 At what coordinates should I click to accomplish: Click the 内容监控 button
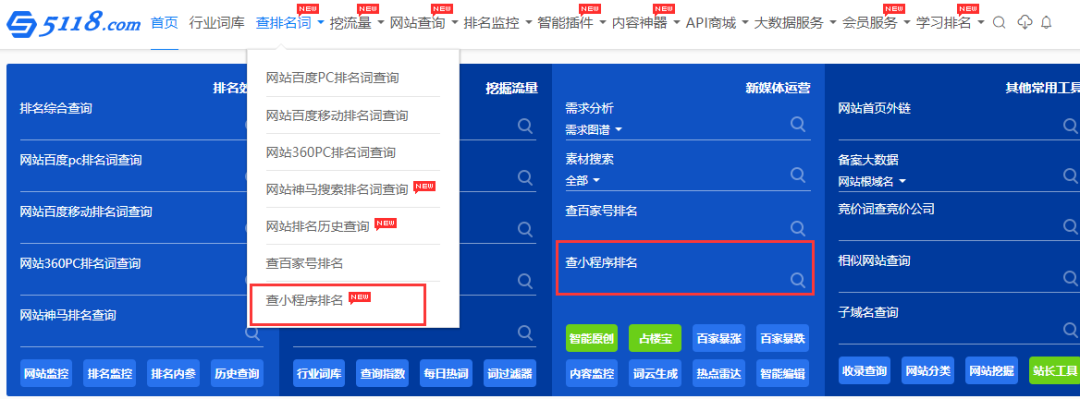tap(592, 374)
